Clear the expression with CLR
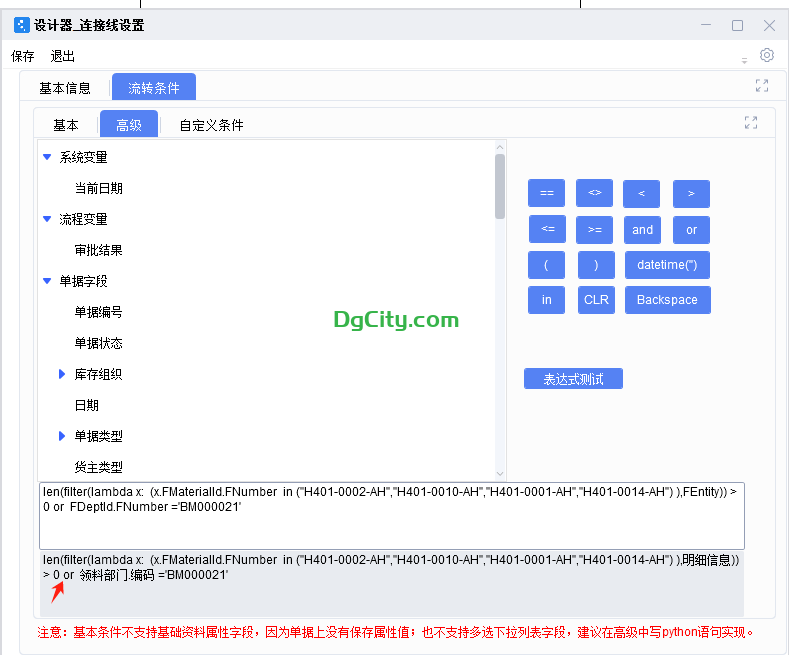 (596, 300)
